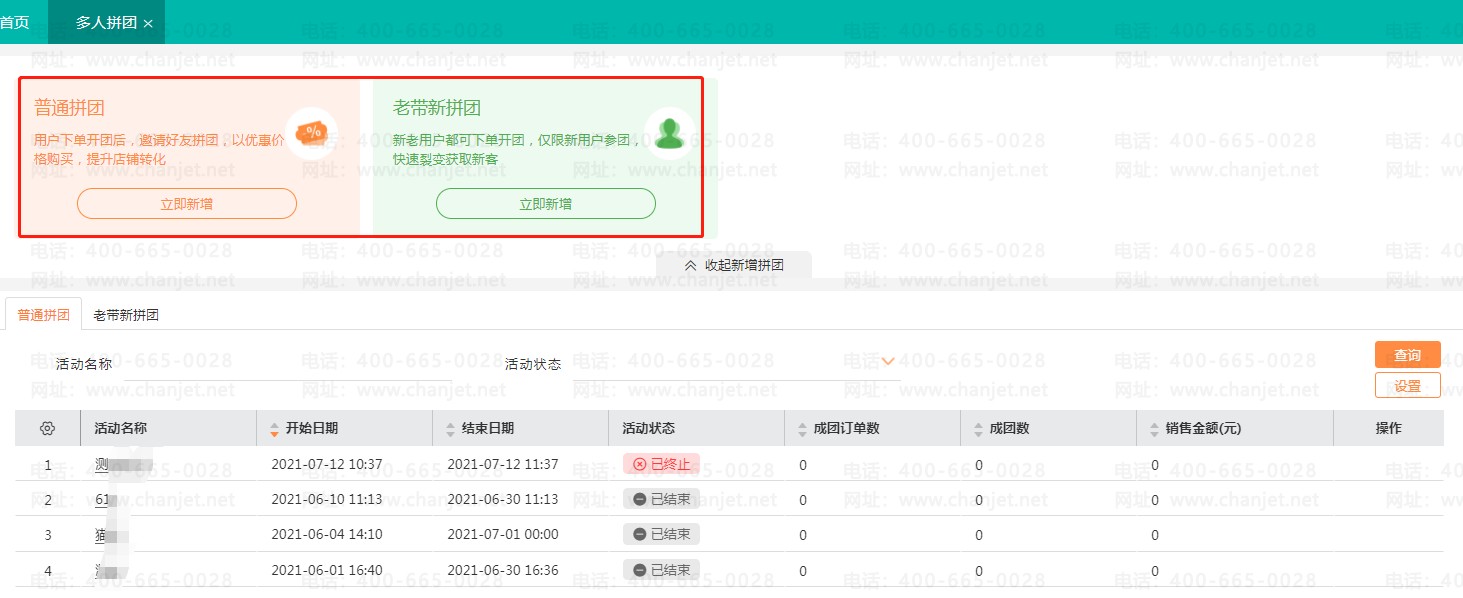
Task: Select end date 2021-07-01 00:00
Action: click(x=503, y=534)
